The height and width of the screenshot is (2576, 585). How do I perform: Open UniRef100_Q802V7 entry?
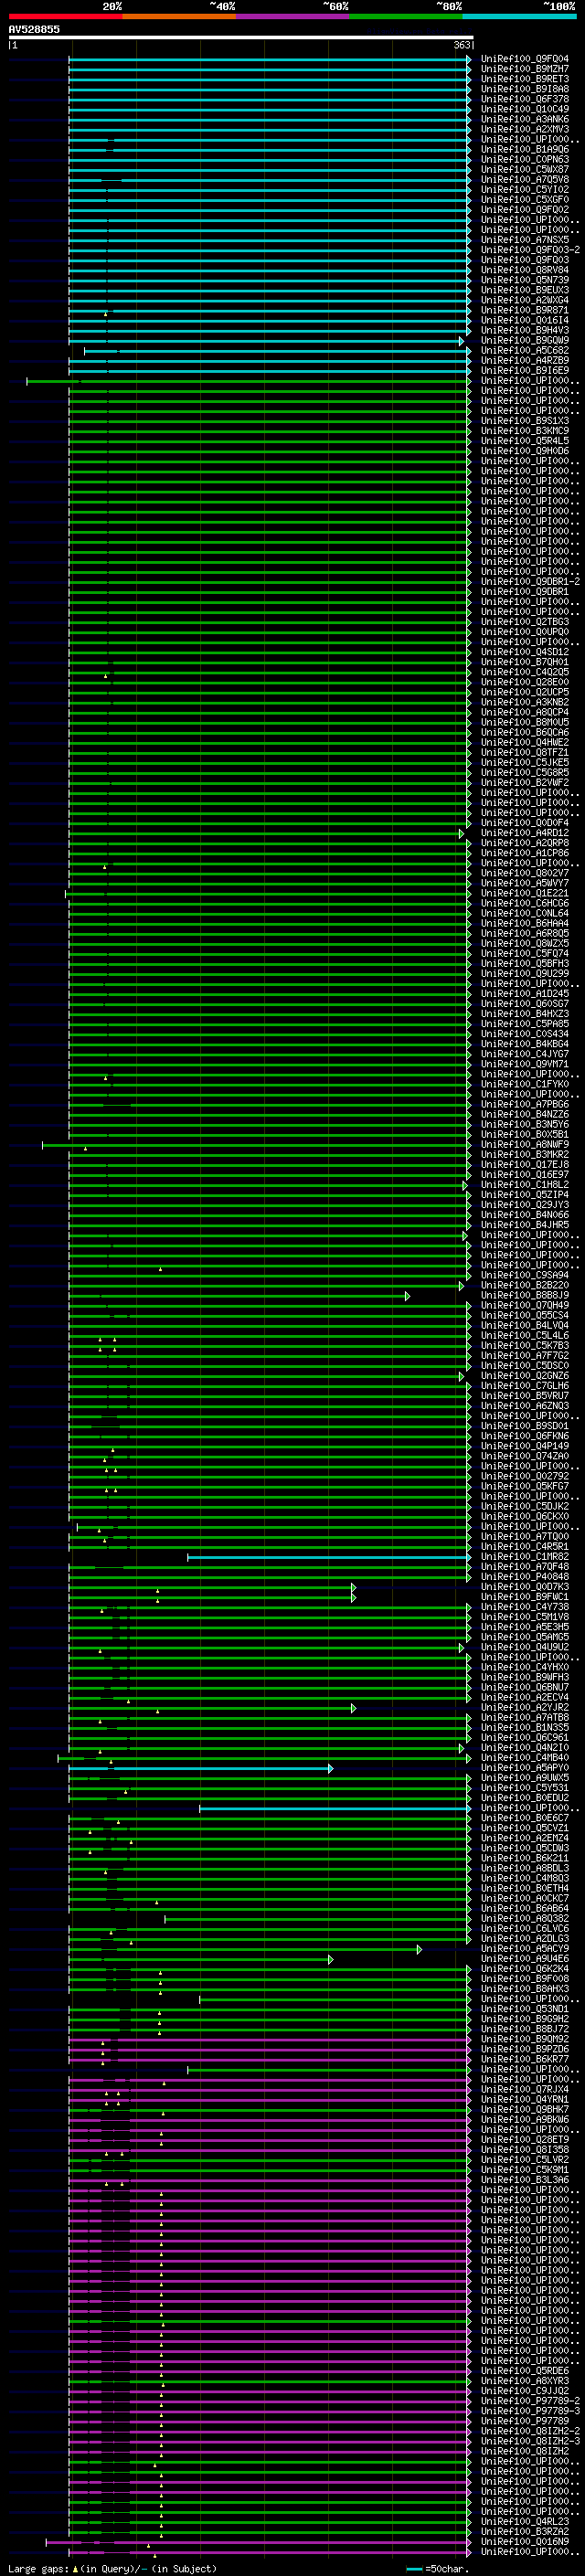pyautogui.click(x=524, y=873)
